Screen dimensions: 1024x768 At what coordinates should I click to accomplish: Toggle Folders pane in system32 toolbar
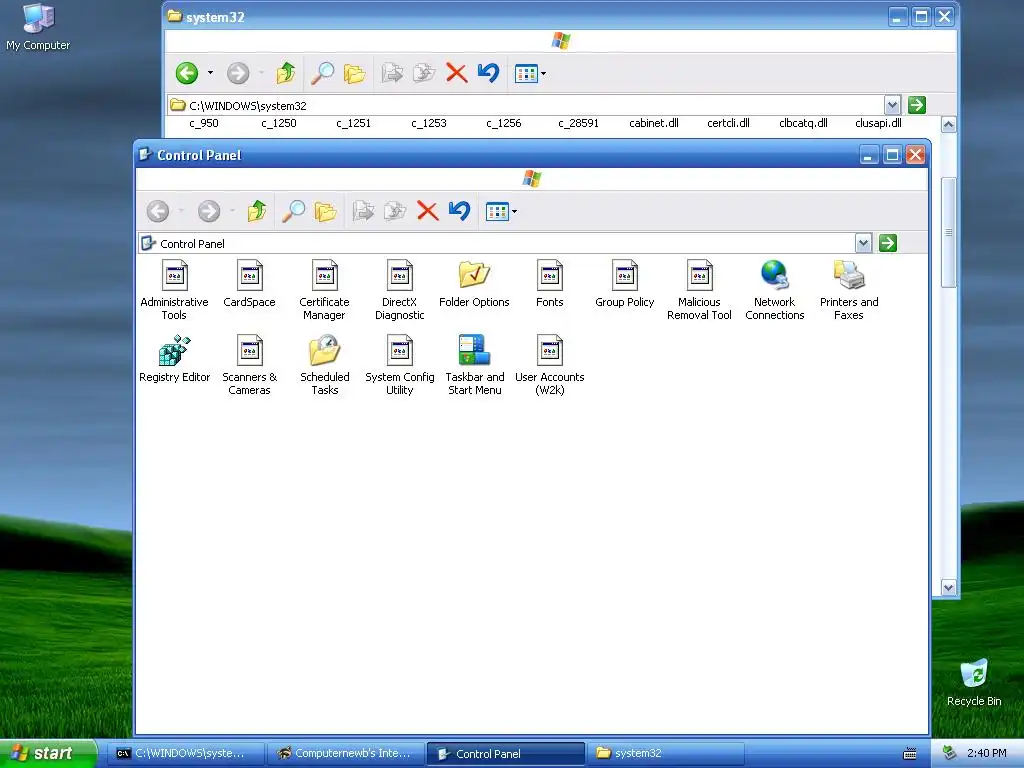click(354, 73)
